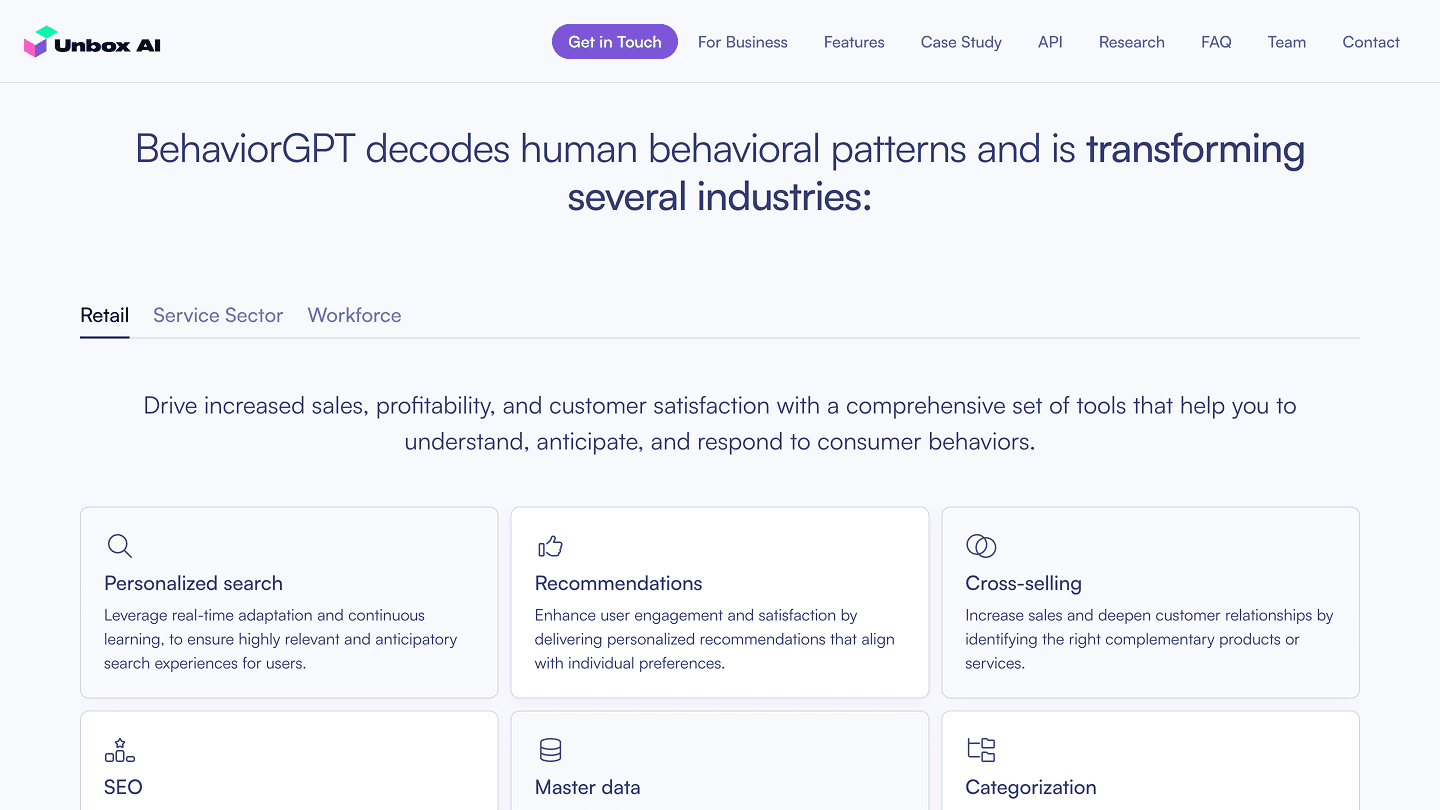Image resolution: width=1440 pixels, height=810 pixels.
Task: Click the Cross-selling card title
Action: pos(1024,583)
